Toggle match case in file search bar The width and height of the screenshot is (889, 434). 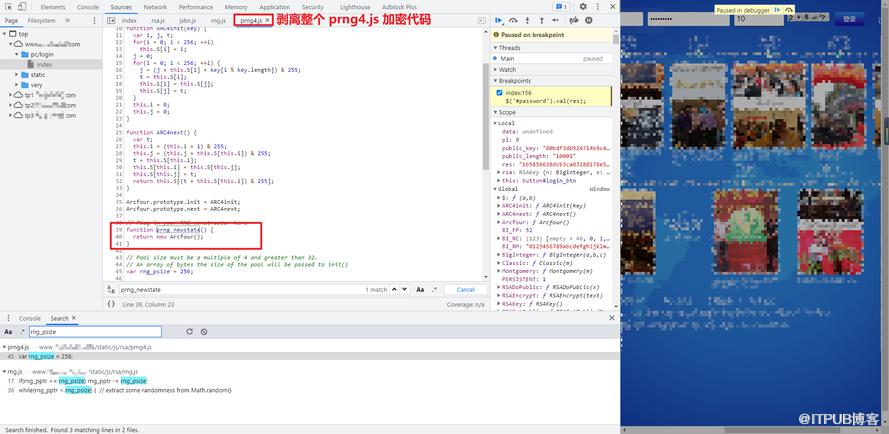pyautogui.click(x=420, y=289)
